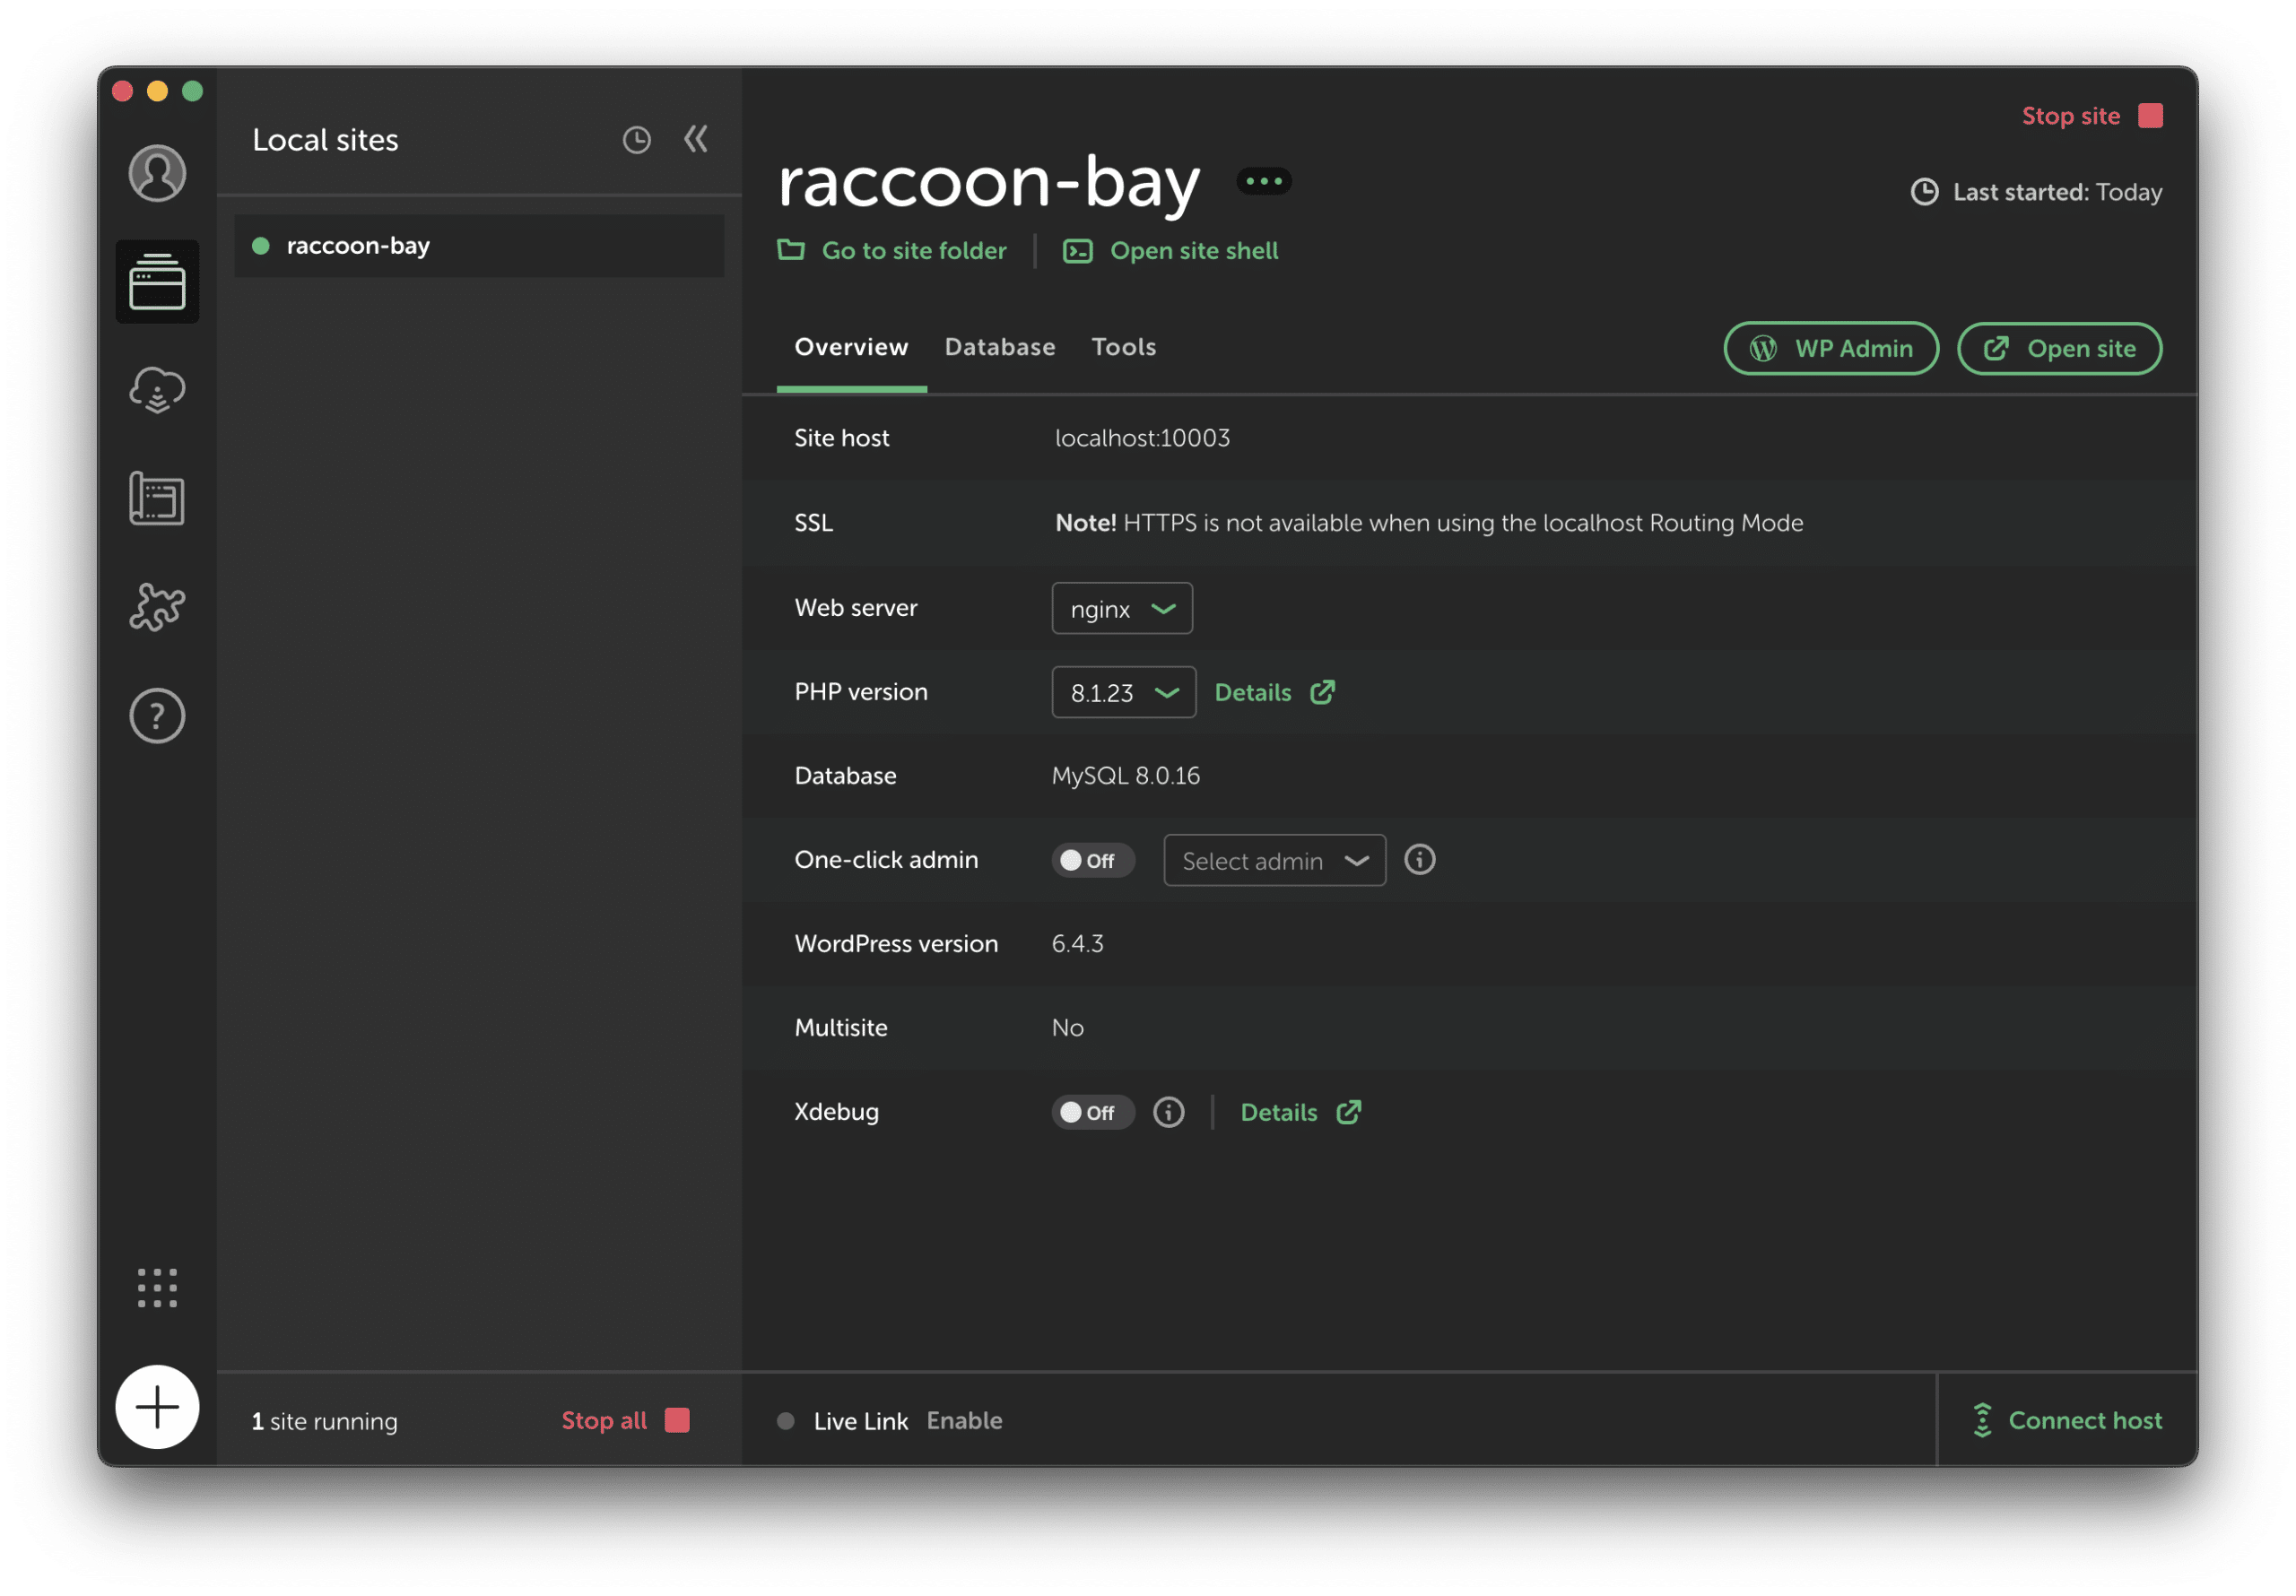
Task: Click the Xdebug Details link
Action: coord(1301,1112)
